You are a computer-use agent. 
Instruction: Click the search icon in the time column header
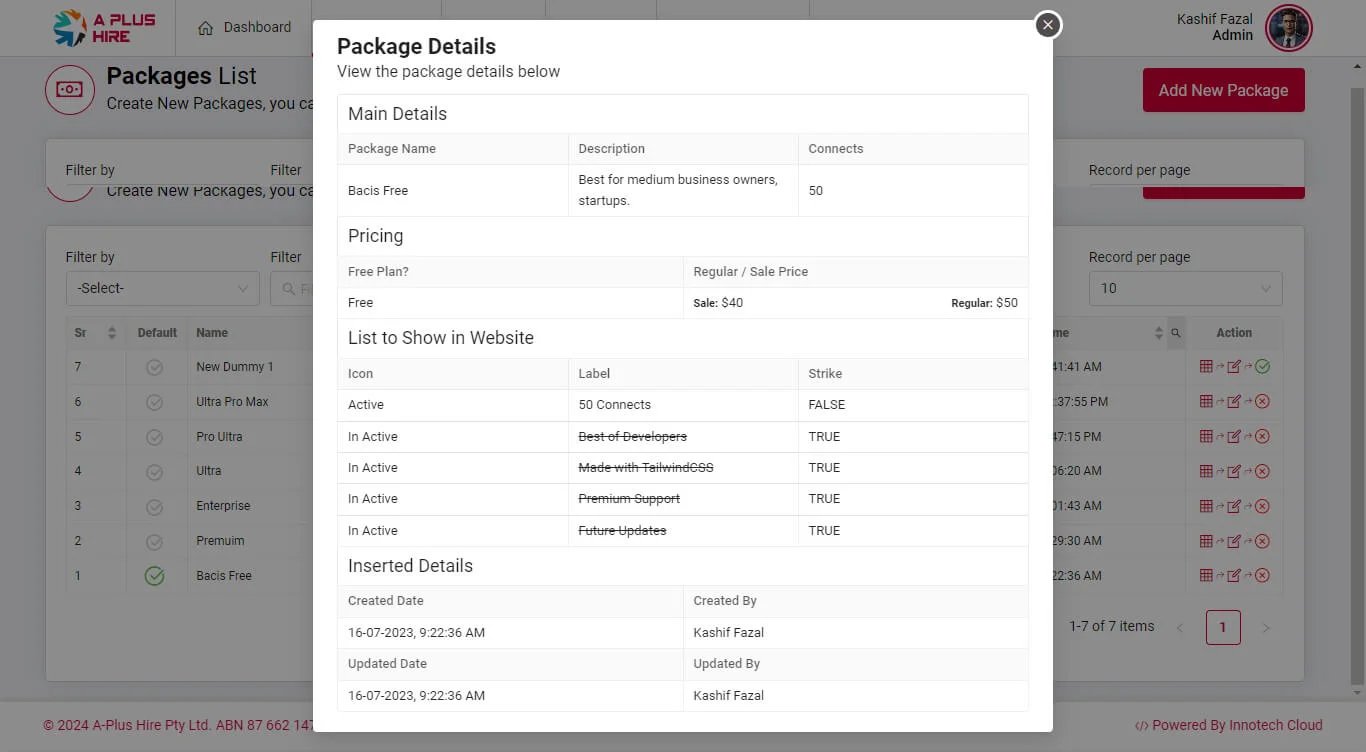tap(1175, 333)
